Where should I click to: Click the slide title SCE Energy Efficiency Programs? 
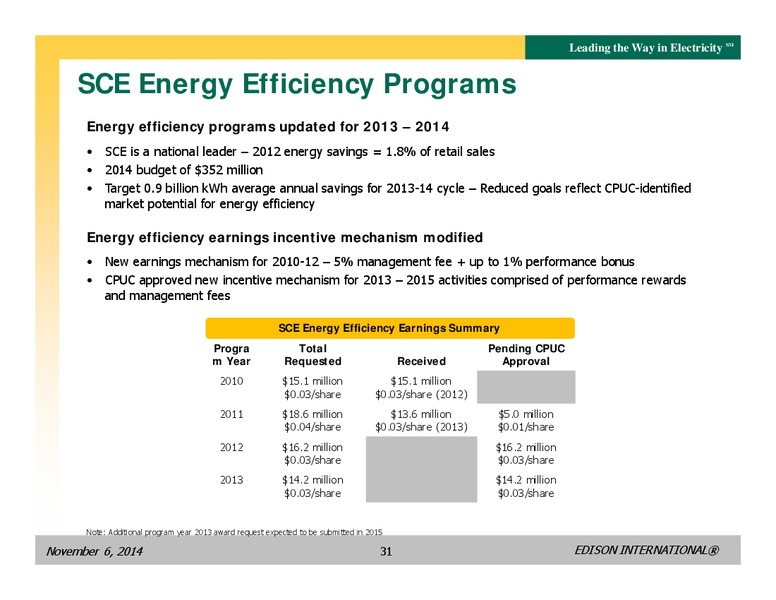pos(297,84)
